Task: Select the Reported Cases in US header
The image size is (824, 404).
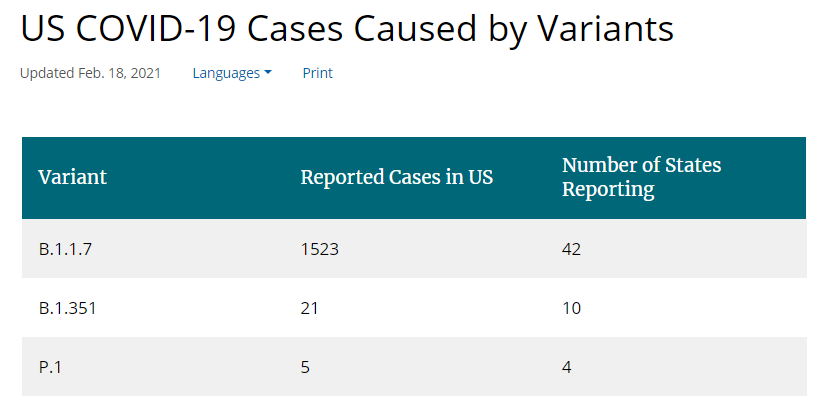Action: (x=397, y=177)
